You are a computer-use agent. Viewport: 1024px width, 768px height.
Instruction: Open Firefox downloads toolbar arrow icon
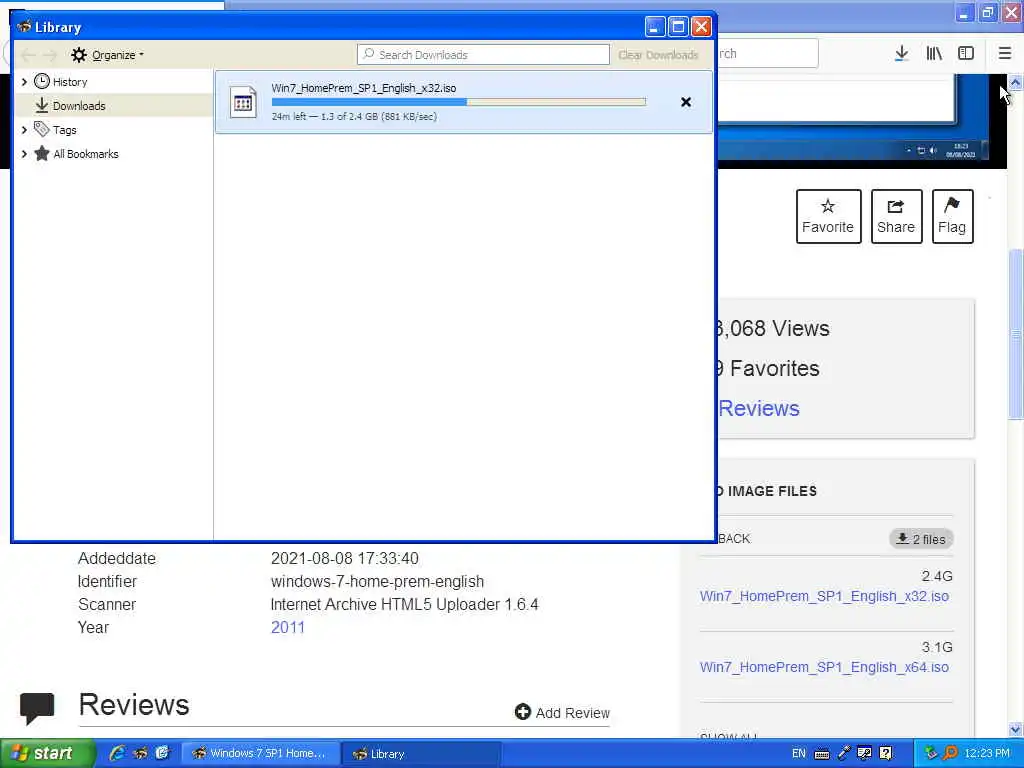[901, 54]
